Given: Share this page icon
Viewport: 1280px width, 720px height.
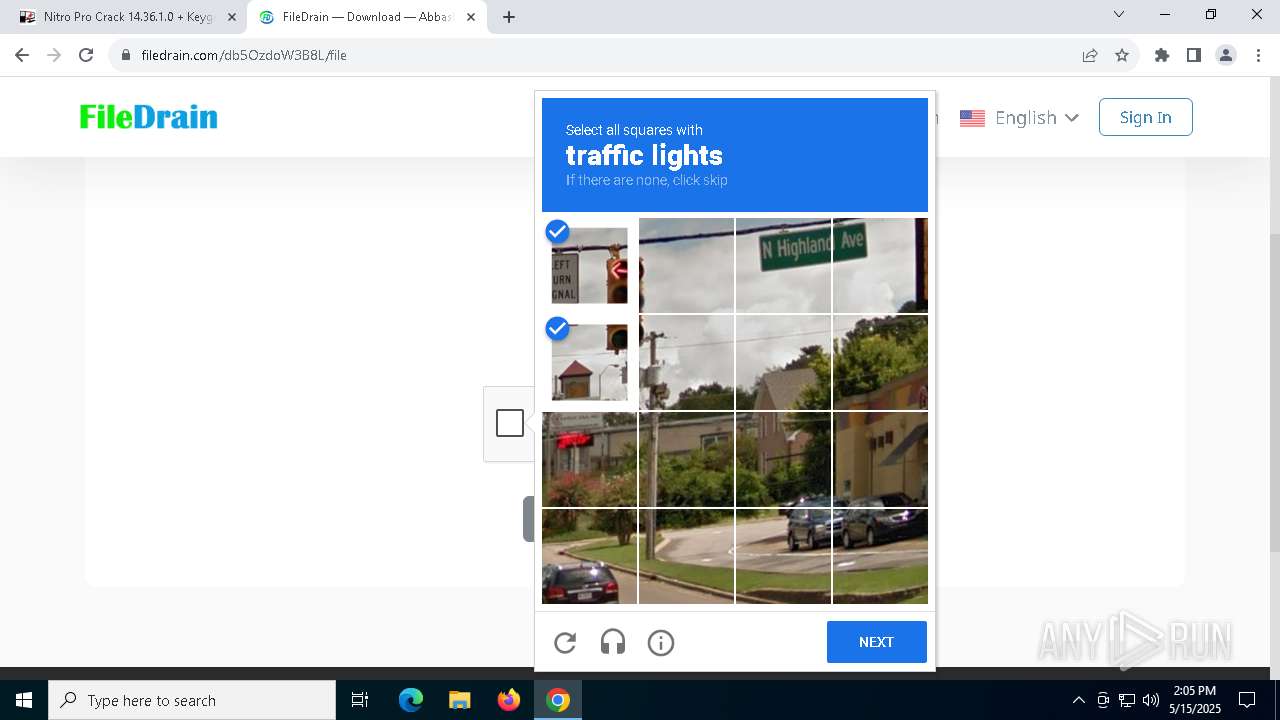Looking at the screenshot, I should (x=1090, y=55).
